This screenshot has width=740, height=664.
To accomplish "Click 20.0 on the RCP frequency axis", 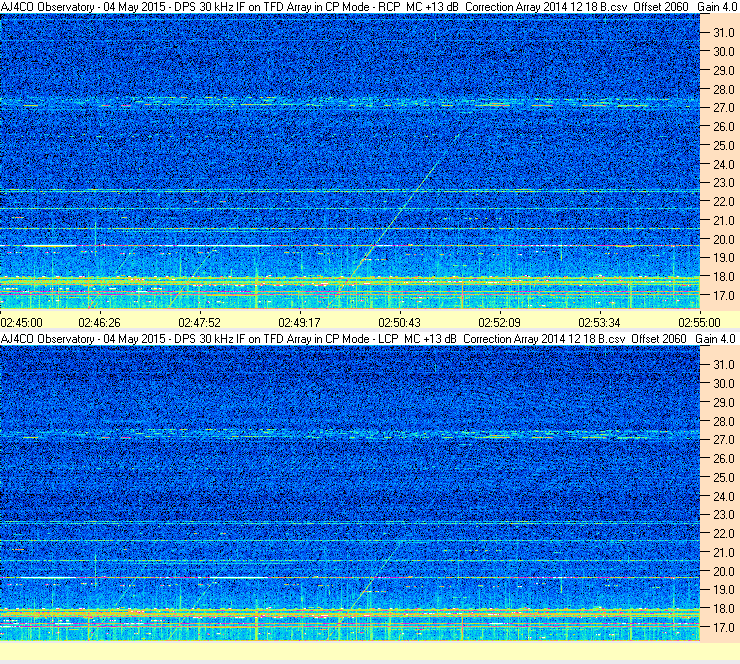I will pyautogui.click(x=723, y=240).
